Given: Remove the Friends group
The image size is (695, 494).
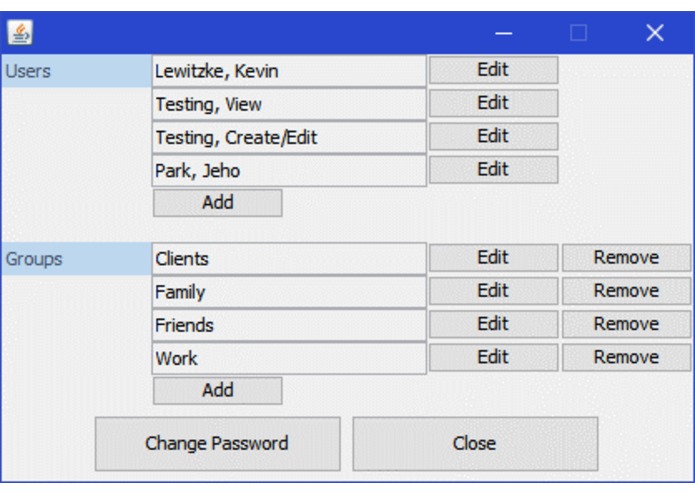Looking at the screenshot, I should 626,324.
